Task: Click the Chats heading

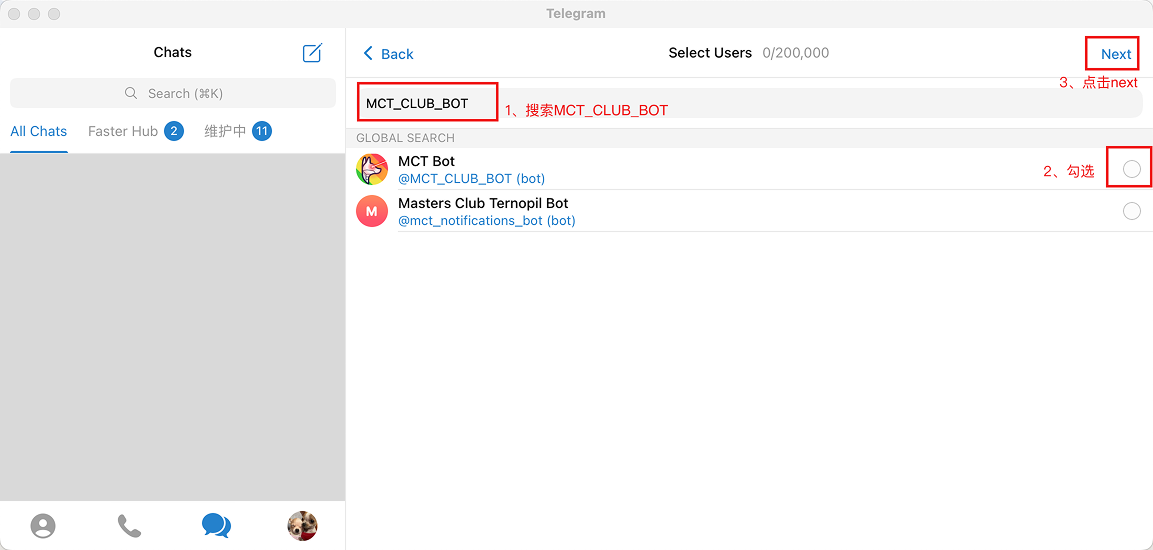Action: point(173,52)
